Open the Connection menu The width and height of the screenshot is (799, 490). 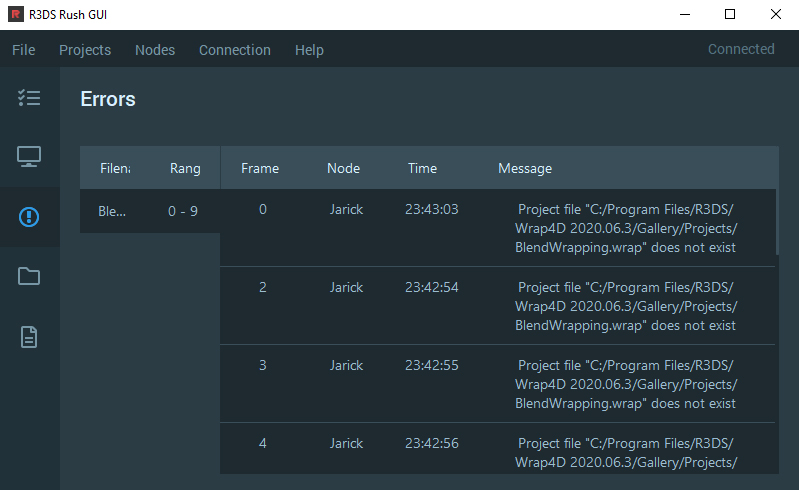[x=235, y=50]
